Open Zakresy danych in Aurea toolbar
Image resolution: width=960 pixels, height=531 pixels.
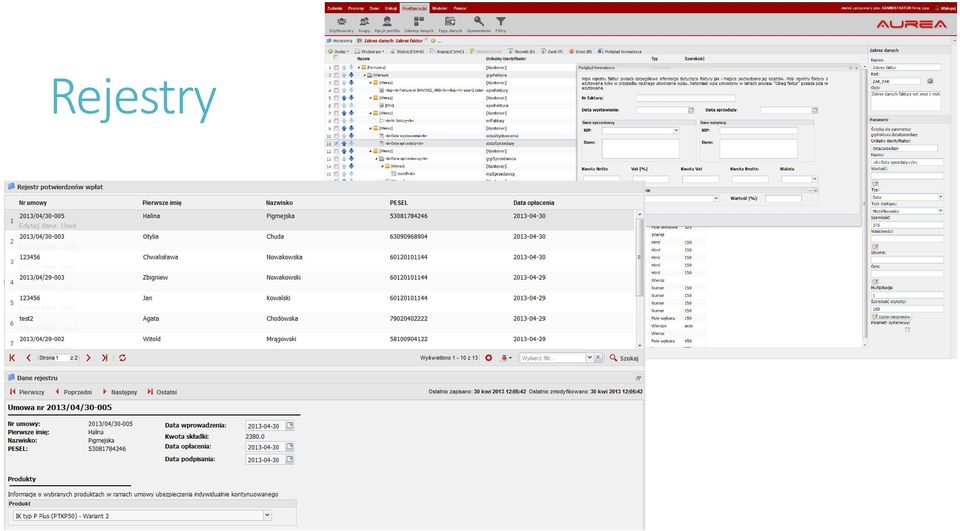[419, 24]
